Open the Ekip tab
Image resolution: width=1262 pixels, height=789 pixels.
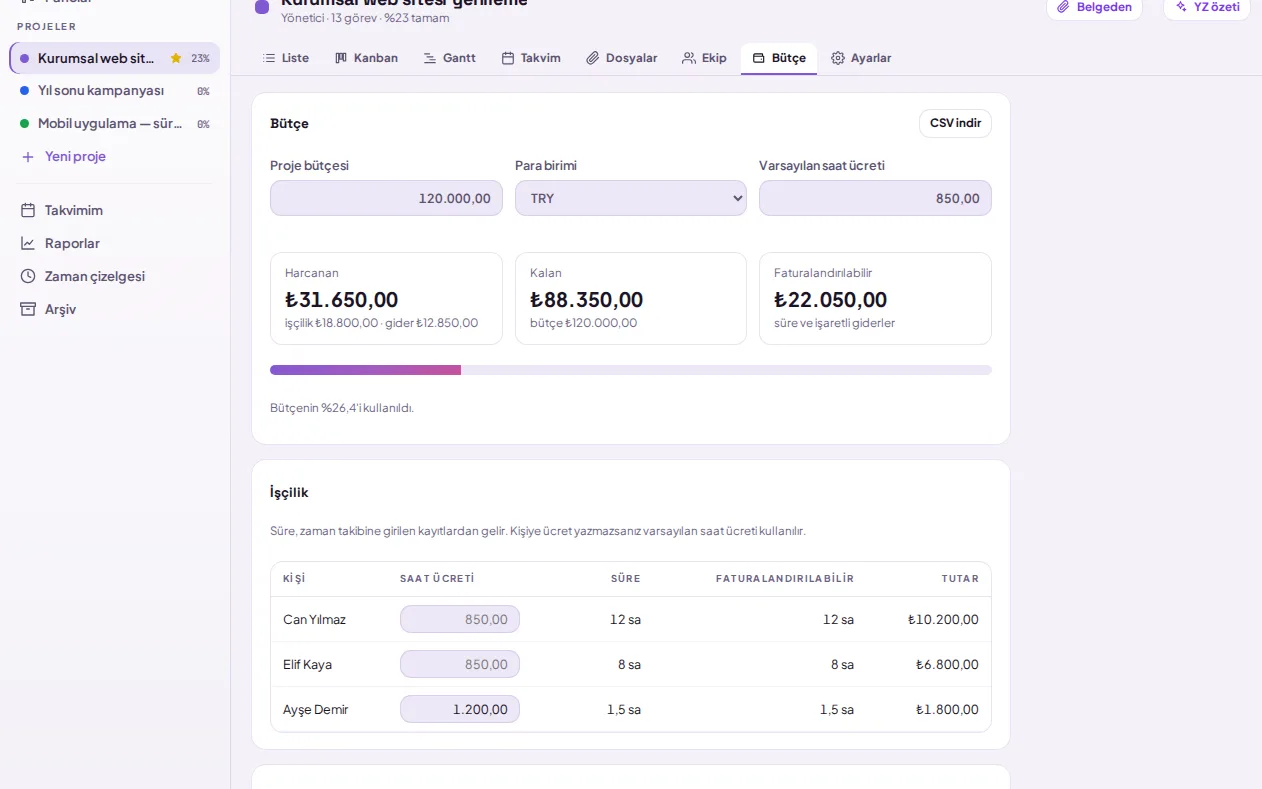pyautogui.click(x=705, y=58)
